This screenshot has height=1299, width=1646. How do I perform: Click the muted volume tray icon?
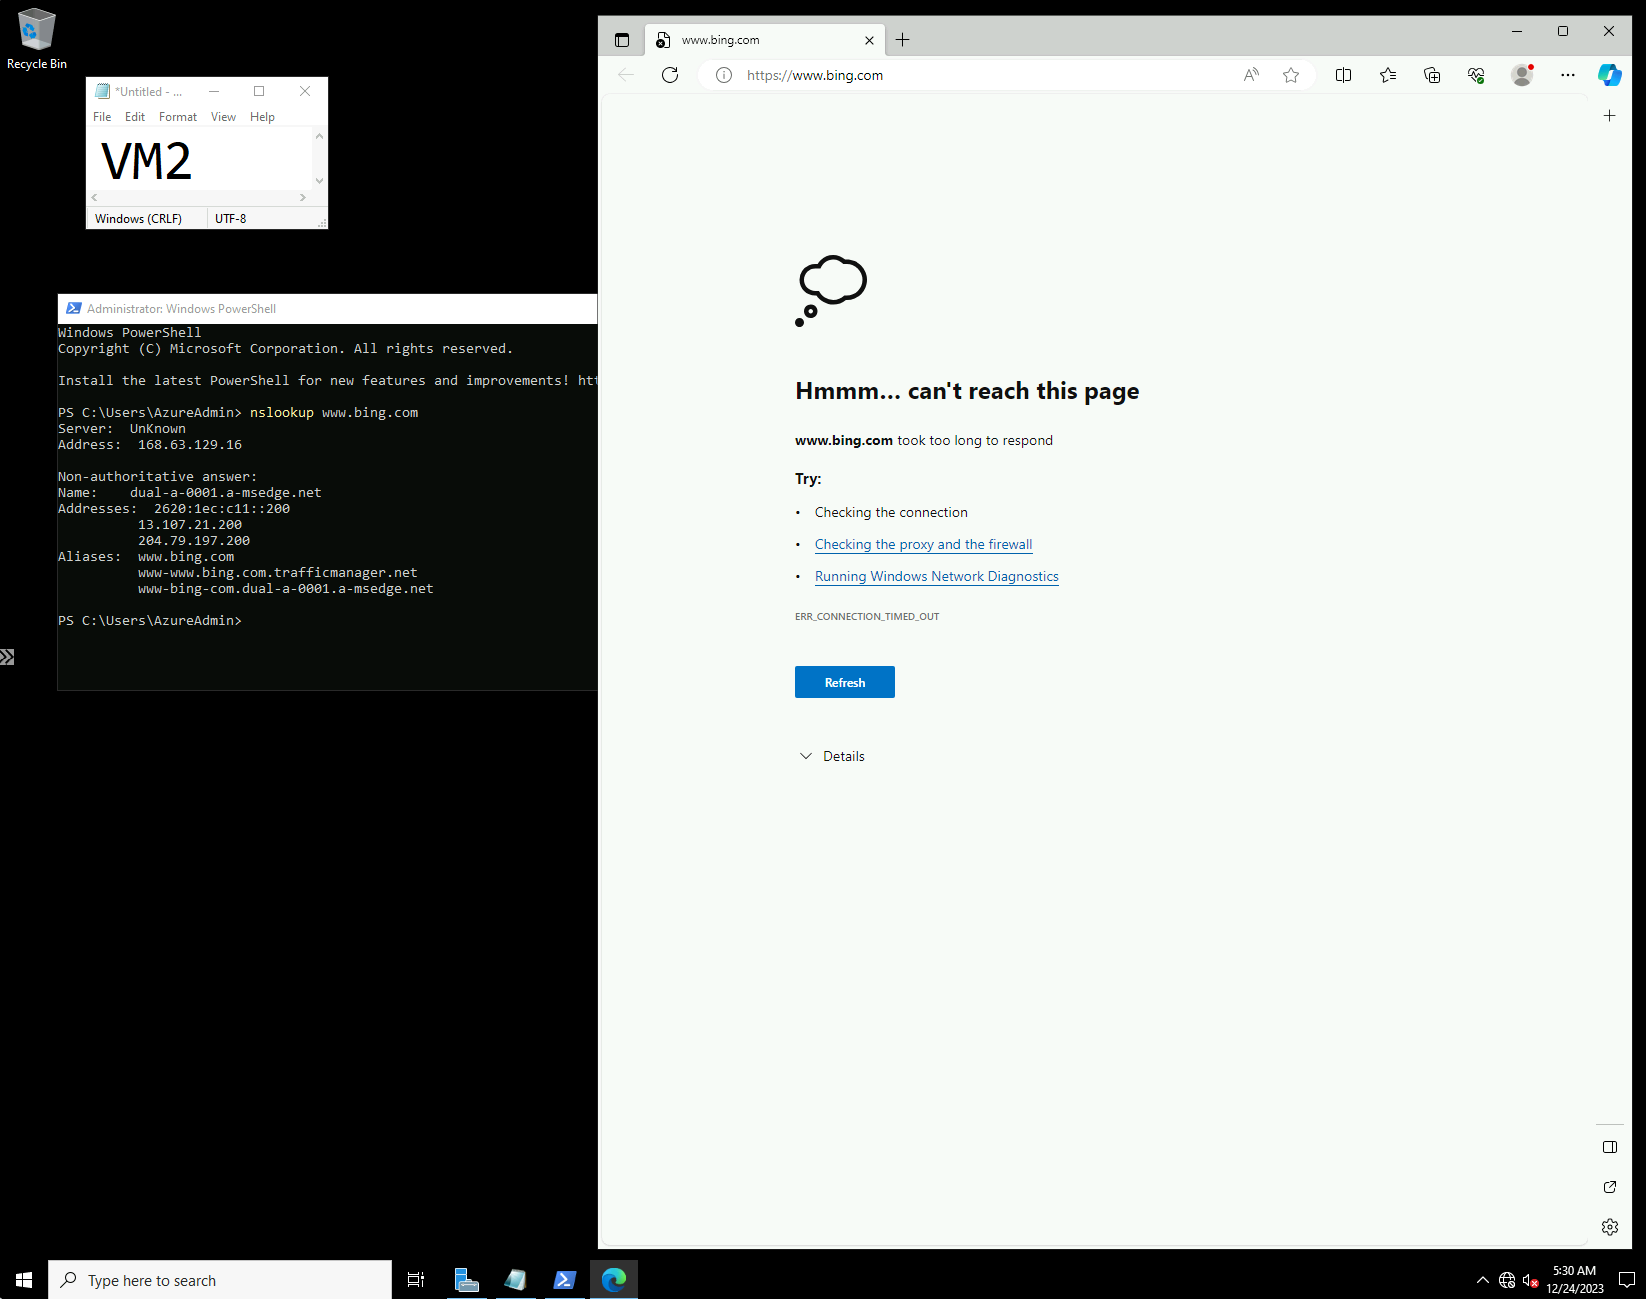click(x=1531, y=1280)
